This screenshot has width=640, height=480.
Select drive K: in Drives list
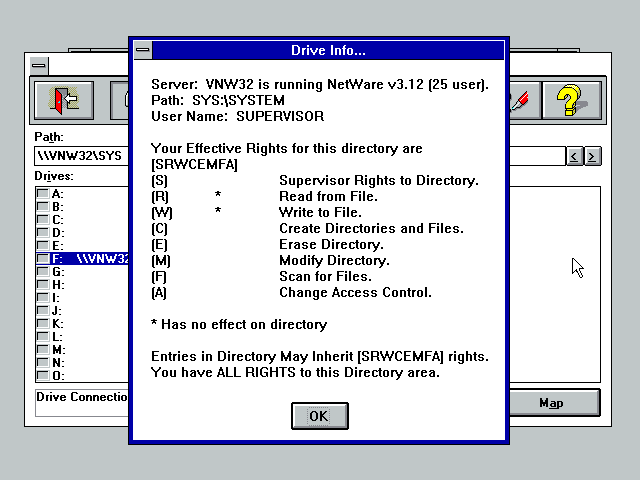point(82,324)
